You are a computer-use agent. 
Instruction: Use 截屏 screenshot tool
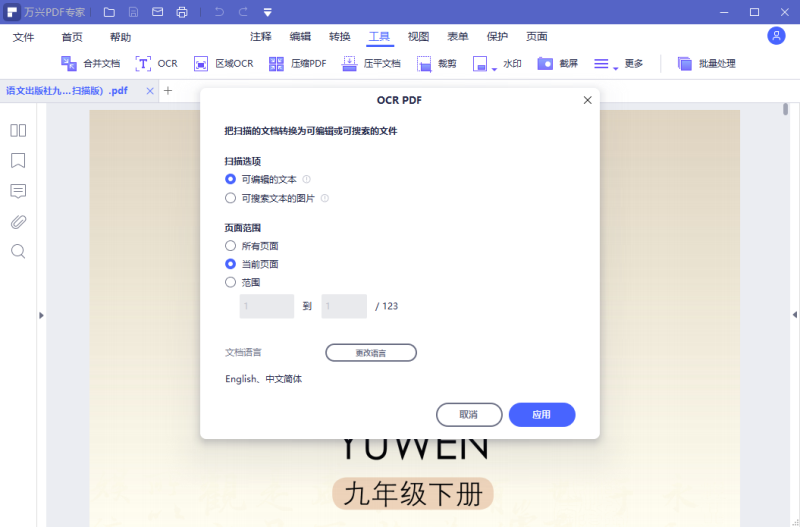click(x=557, y=63)
